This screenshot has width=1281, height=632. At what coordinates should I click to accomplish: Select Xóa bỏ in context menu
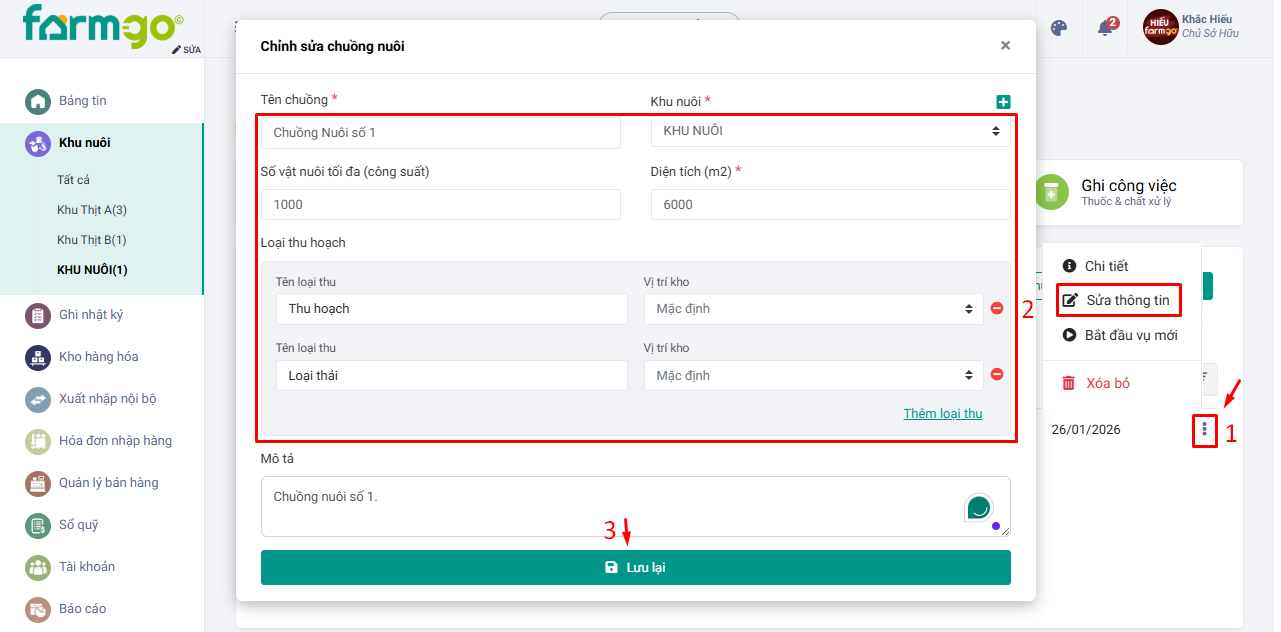pos(1107,383)
